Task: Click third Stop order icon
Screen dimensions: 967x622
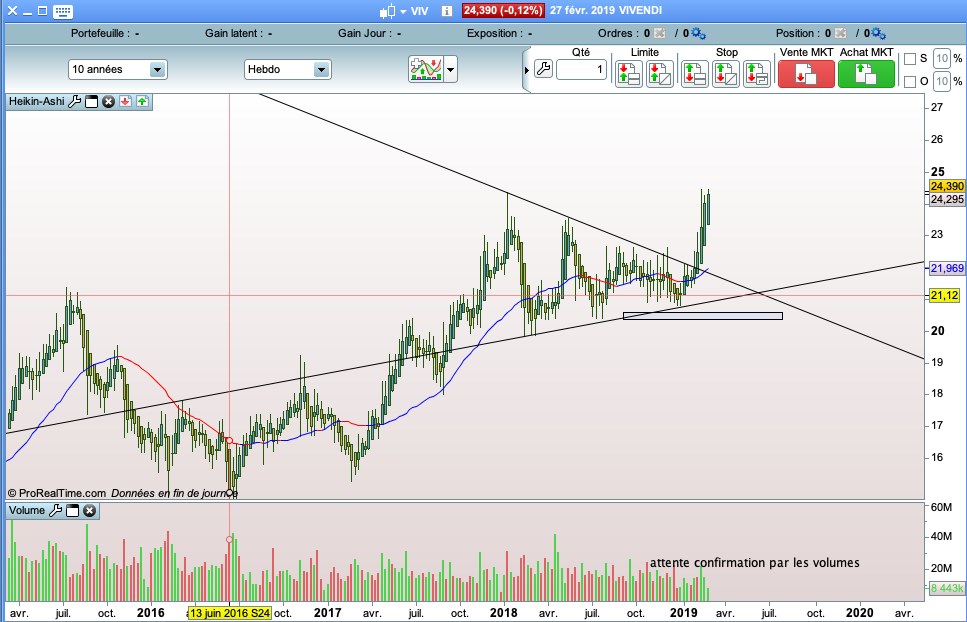Action: pyautogui.click(x=757, y=74)
